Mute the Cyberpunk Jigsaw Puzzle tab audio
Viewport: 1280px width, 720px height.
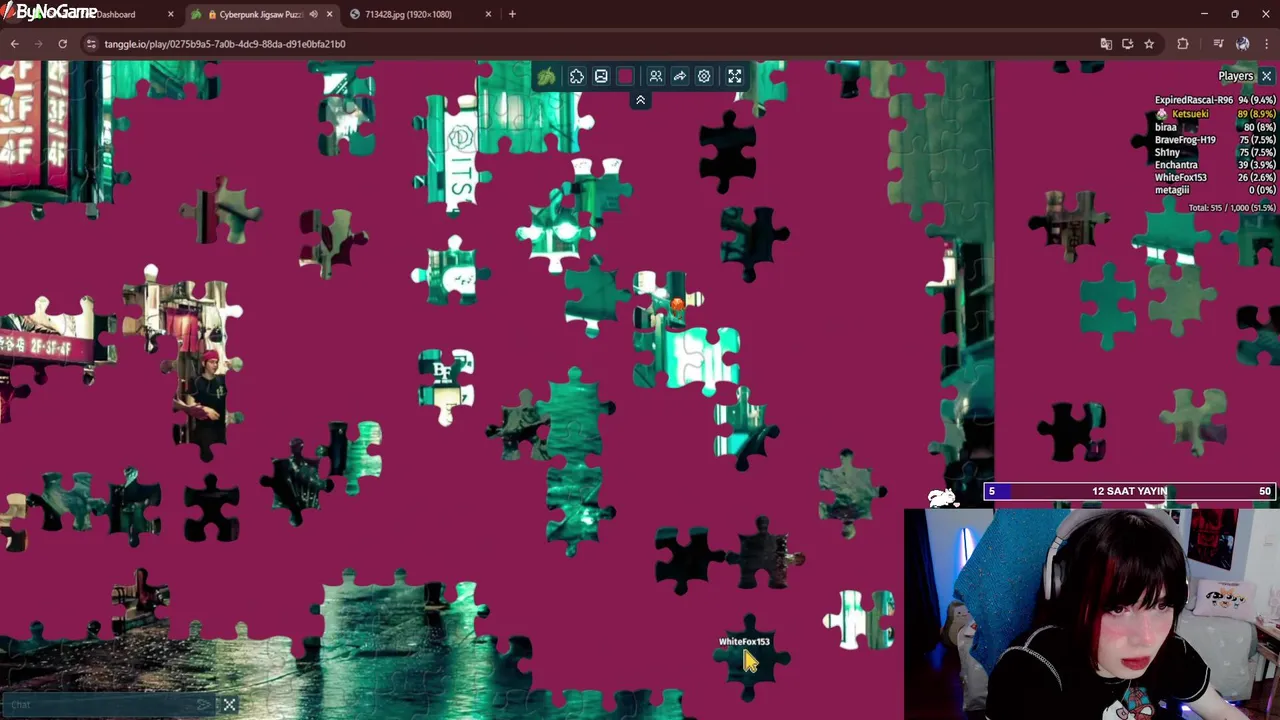314,14
